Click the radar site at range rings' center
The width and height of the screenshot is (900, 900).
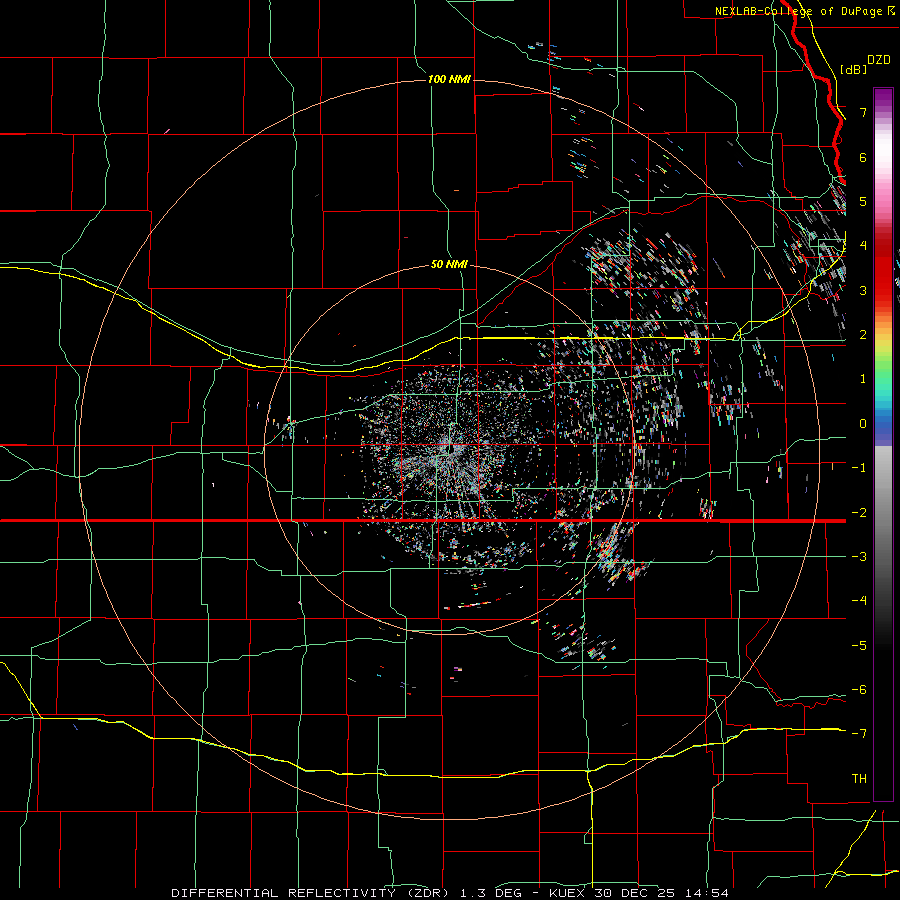point(449,449)
